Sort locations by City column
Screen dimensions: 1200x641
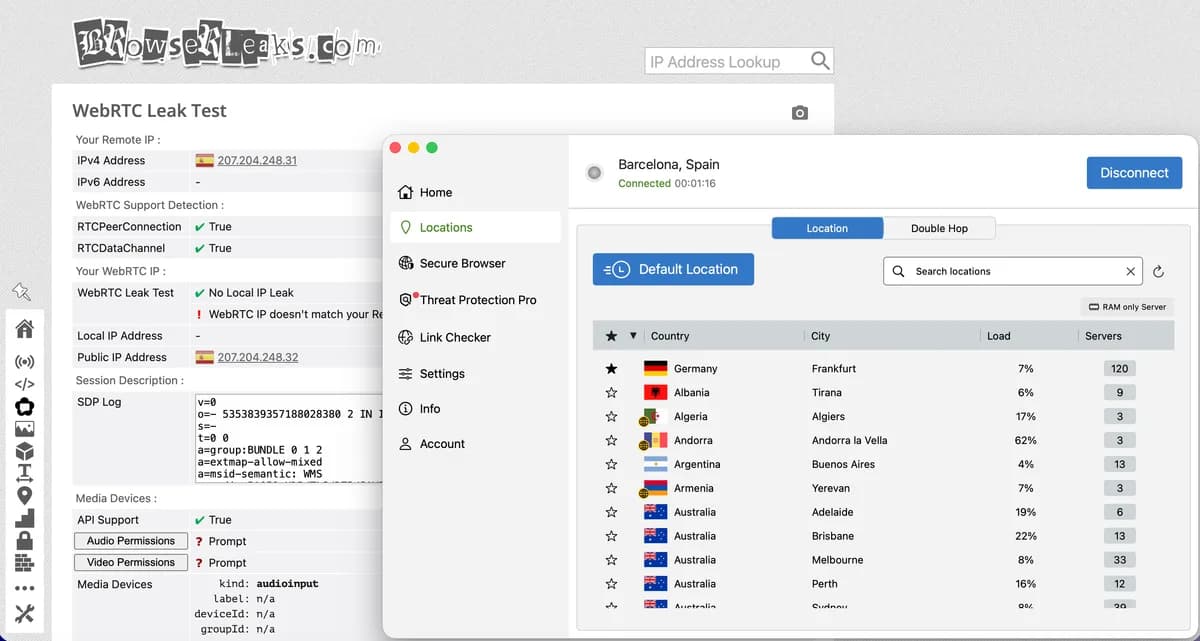(x=821, y=336)
